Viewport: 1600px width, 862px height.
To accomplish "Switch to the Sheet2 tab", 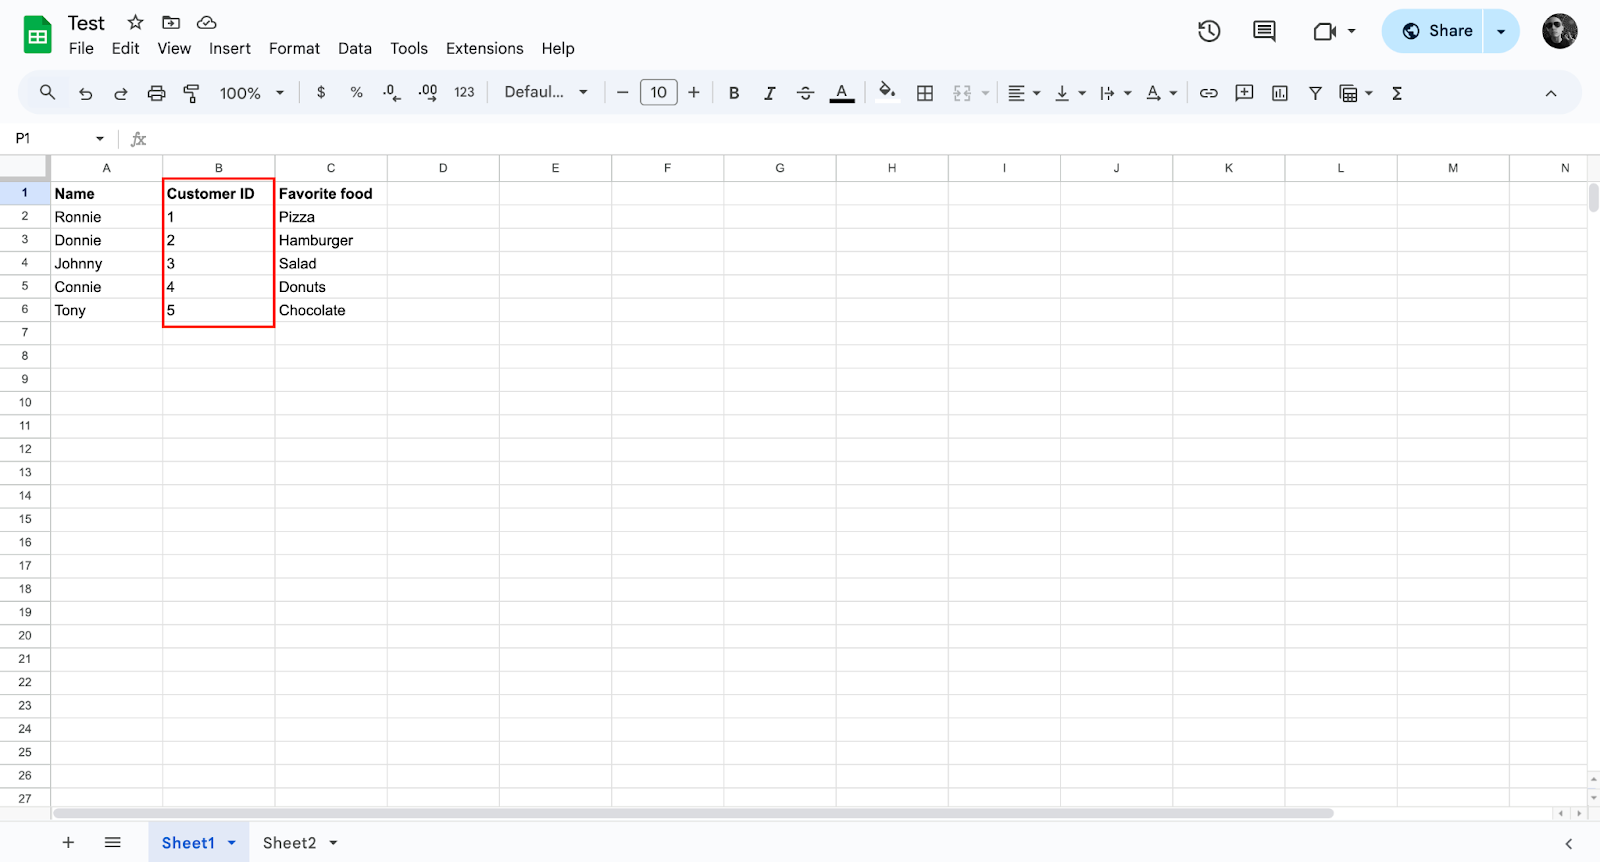I will (289, 843).
